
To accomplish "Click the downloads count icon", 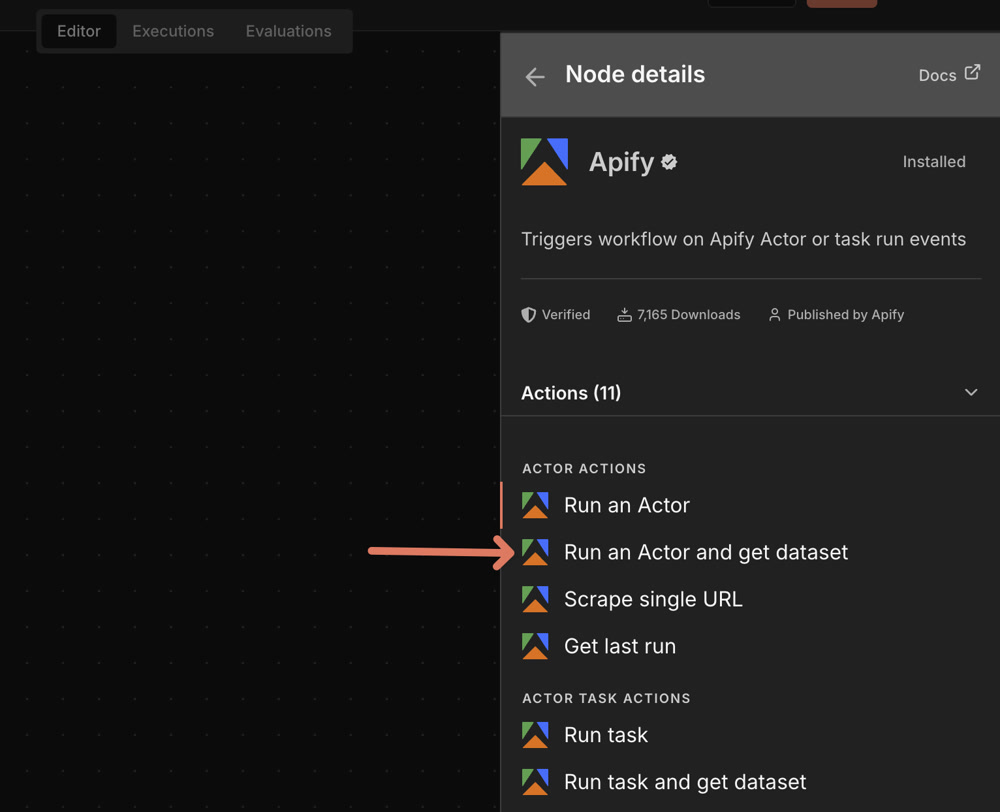I will pyautogui.click(x=624, y=315).
